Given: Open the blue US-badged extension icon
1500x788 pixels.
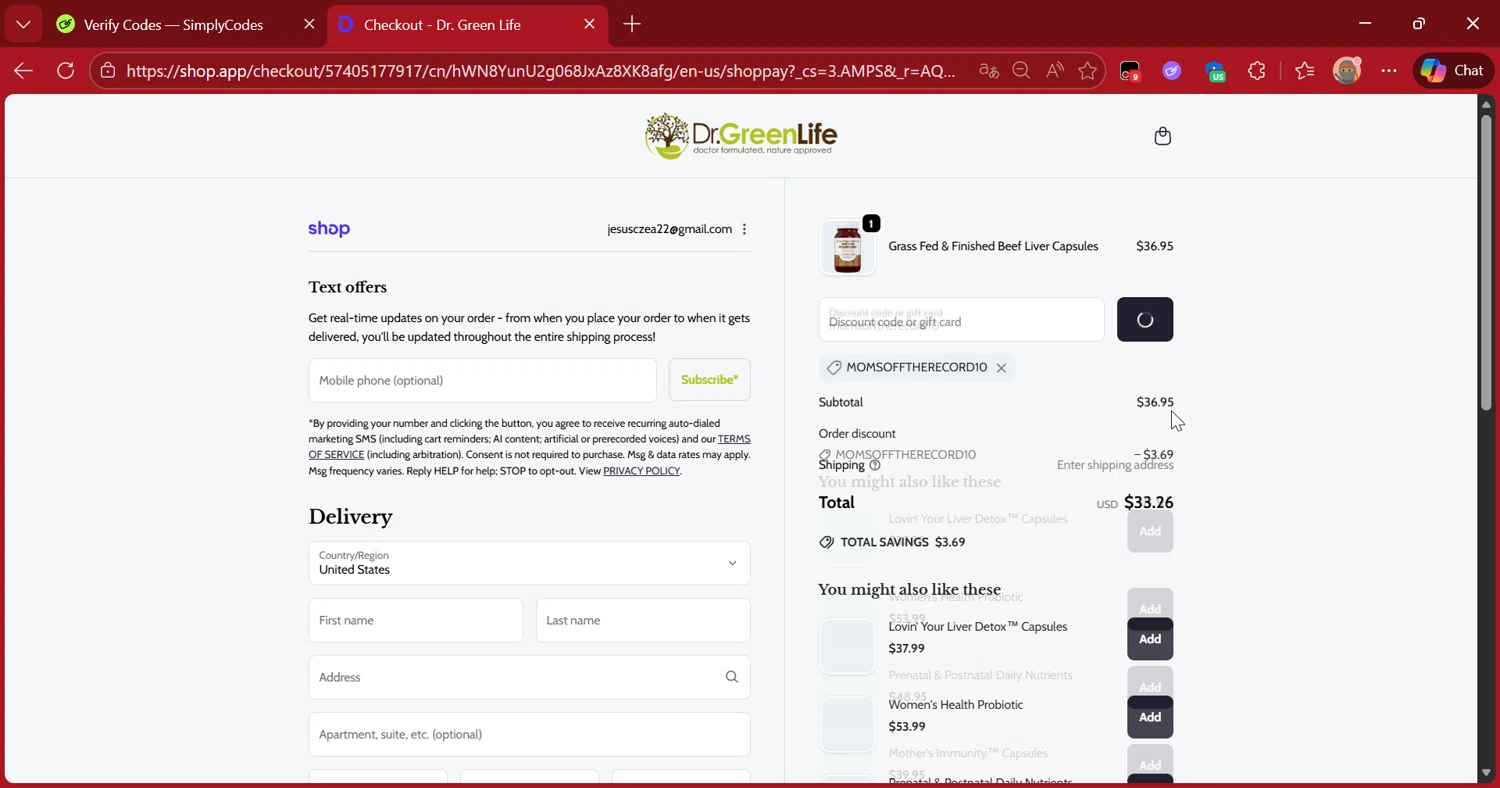Looking at the screenshot, I should point(1215,71).
